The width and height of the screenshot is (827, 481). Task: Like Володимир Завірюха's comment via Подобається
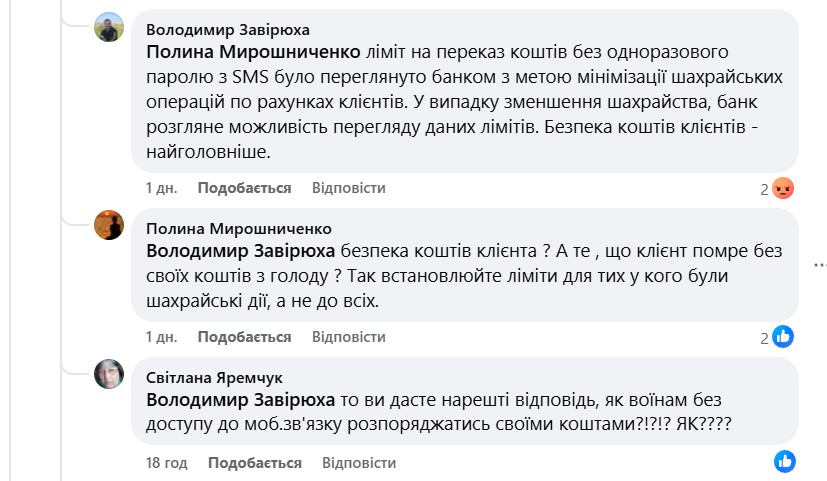(x=244, y=188)
